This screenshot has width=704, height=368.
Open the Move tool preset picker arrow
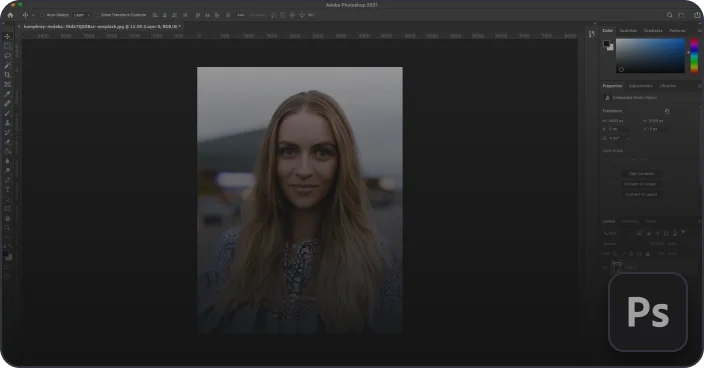pos(33,15)
